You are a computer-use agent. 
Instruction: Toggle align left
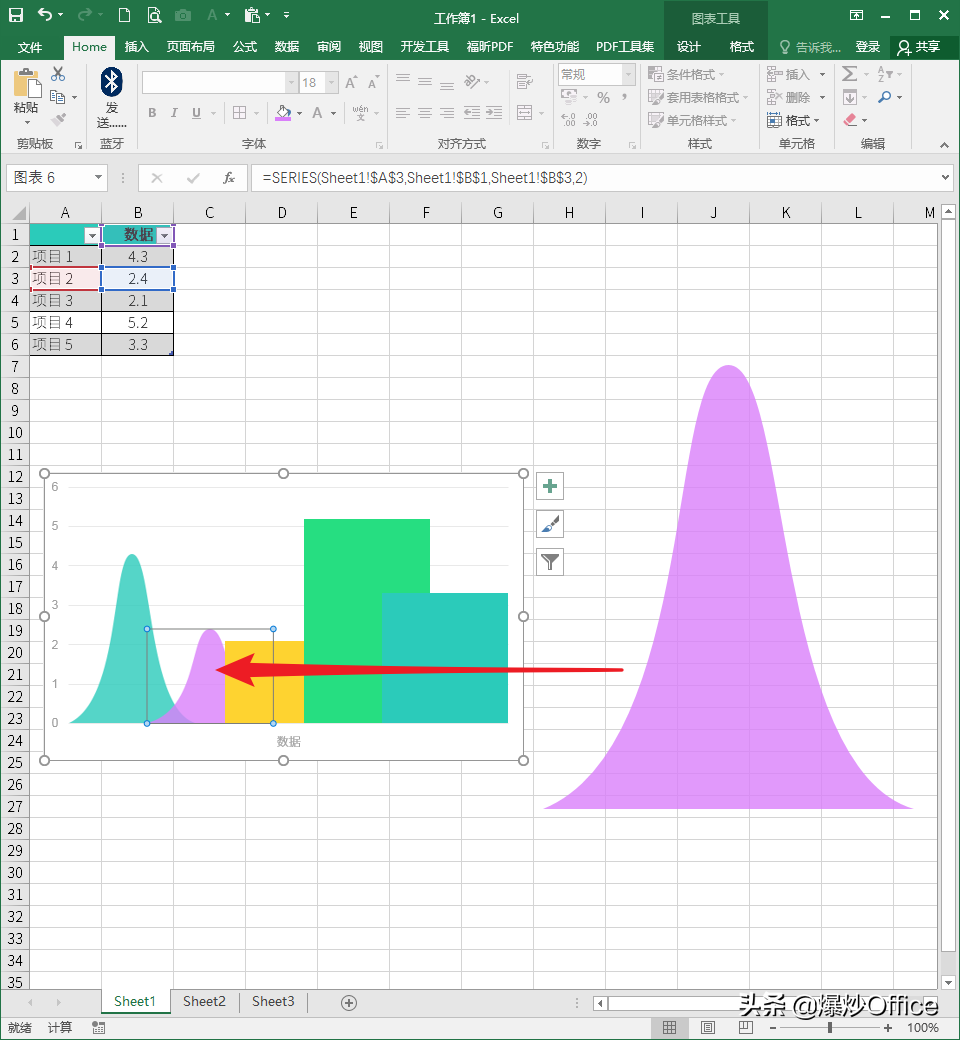tap(403, 113)
